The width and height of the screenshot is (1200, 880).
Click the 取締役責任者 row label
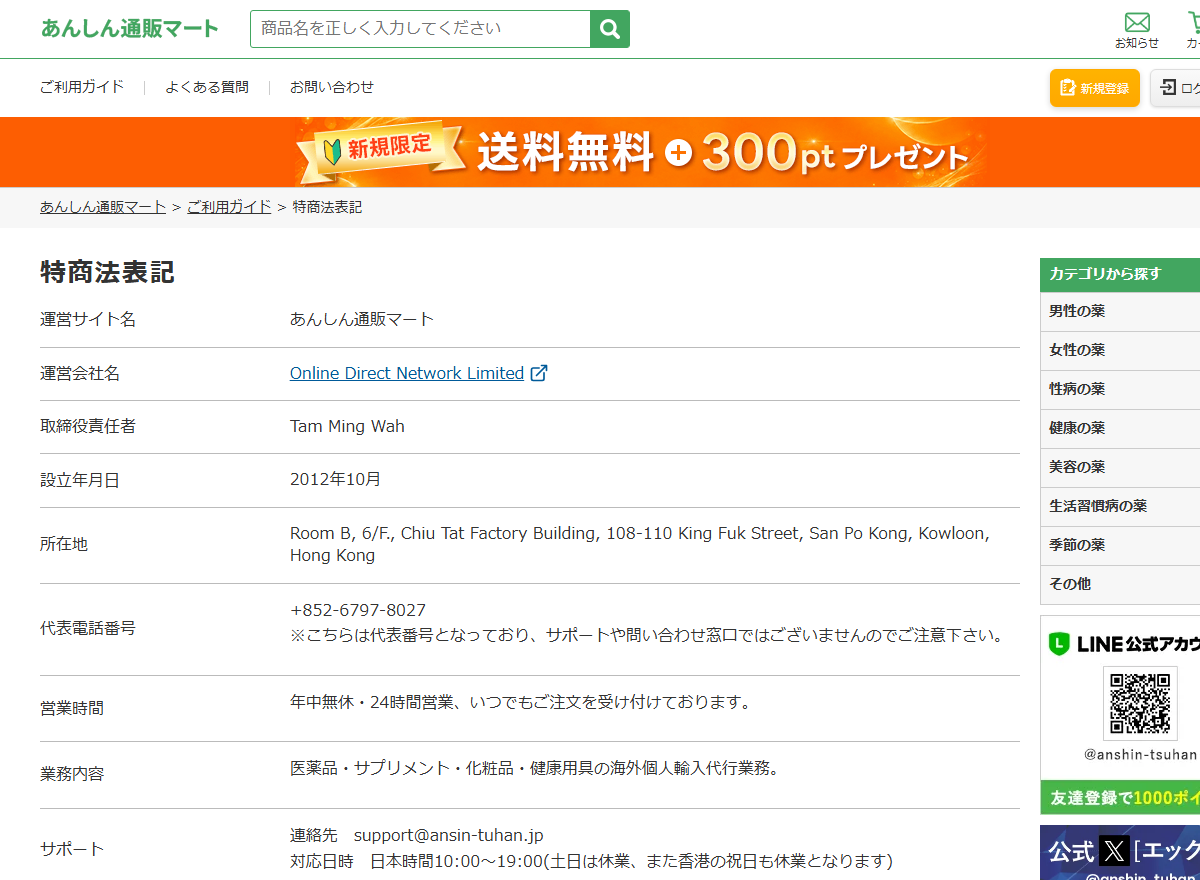coord(88,426)
